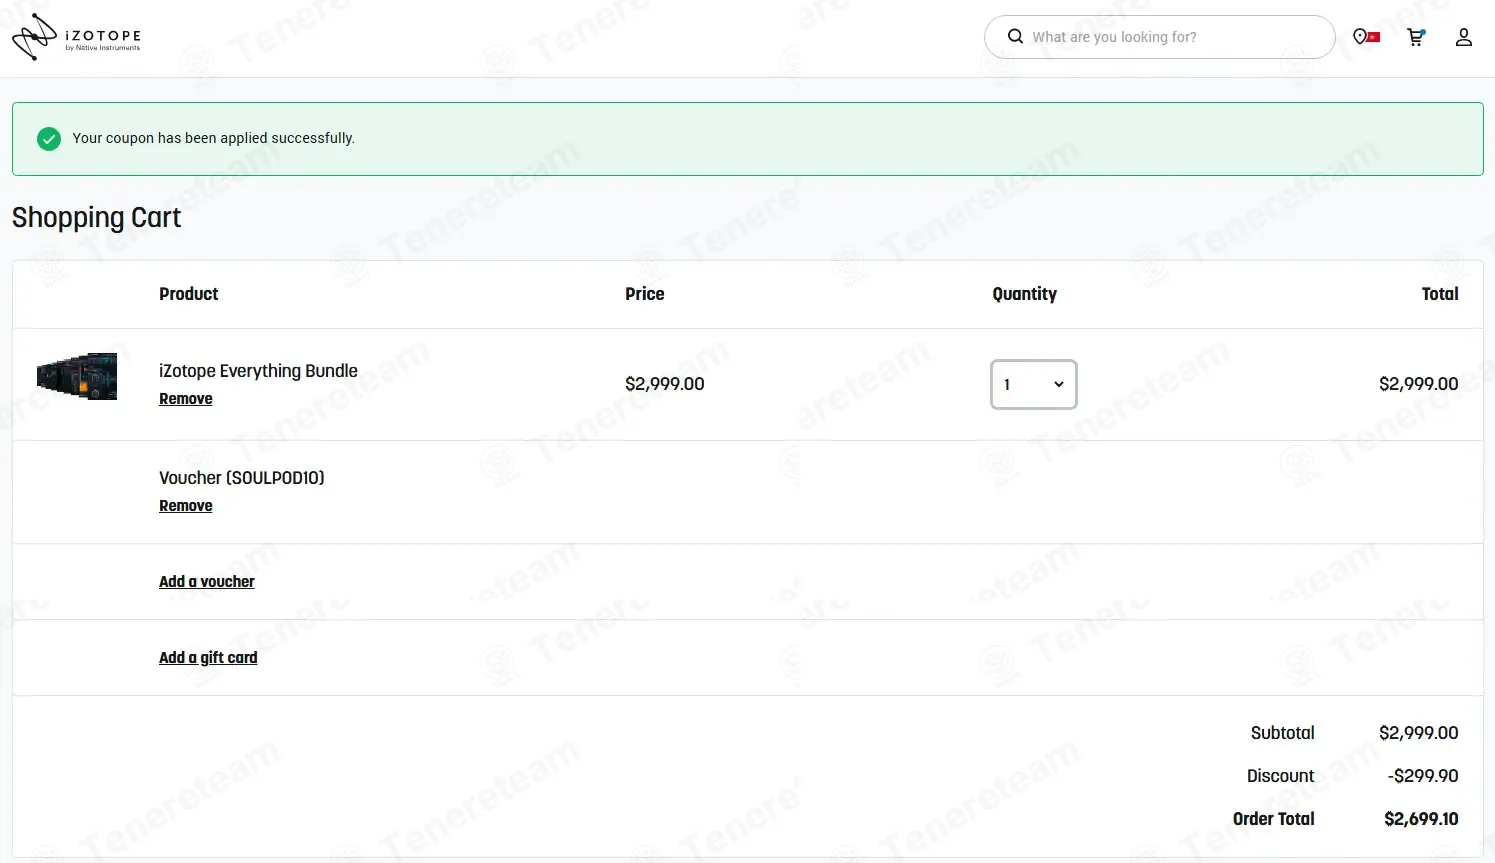Open the account profile icon
This screenshot has width=1495, height=863.
(x=1463, y=37)
